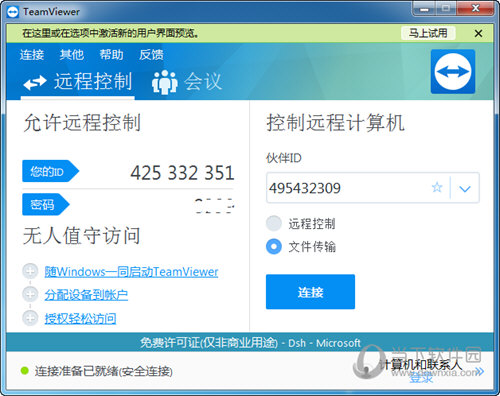500x396 pixels.
Task: Click the 连接准备已就绪 status text
Action: click(104, 371)
